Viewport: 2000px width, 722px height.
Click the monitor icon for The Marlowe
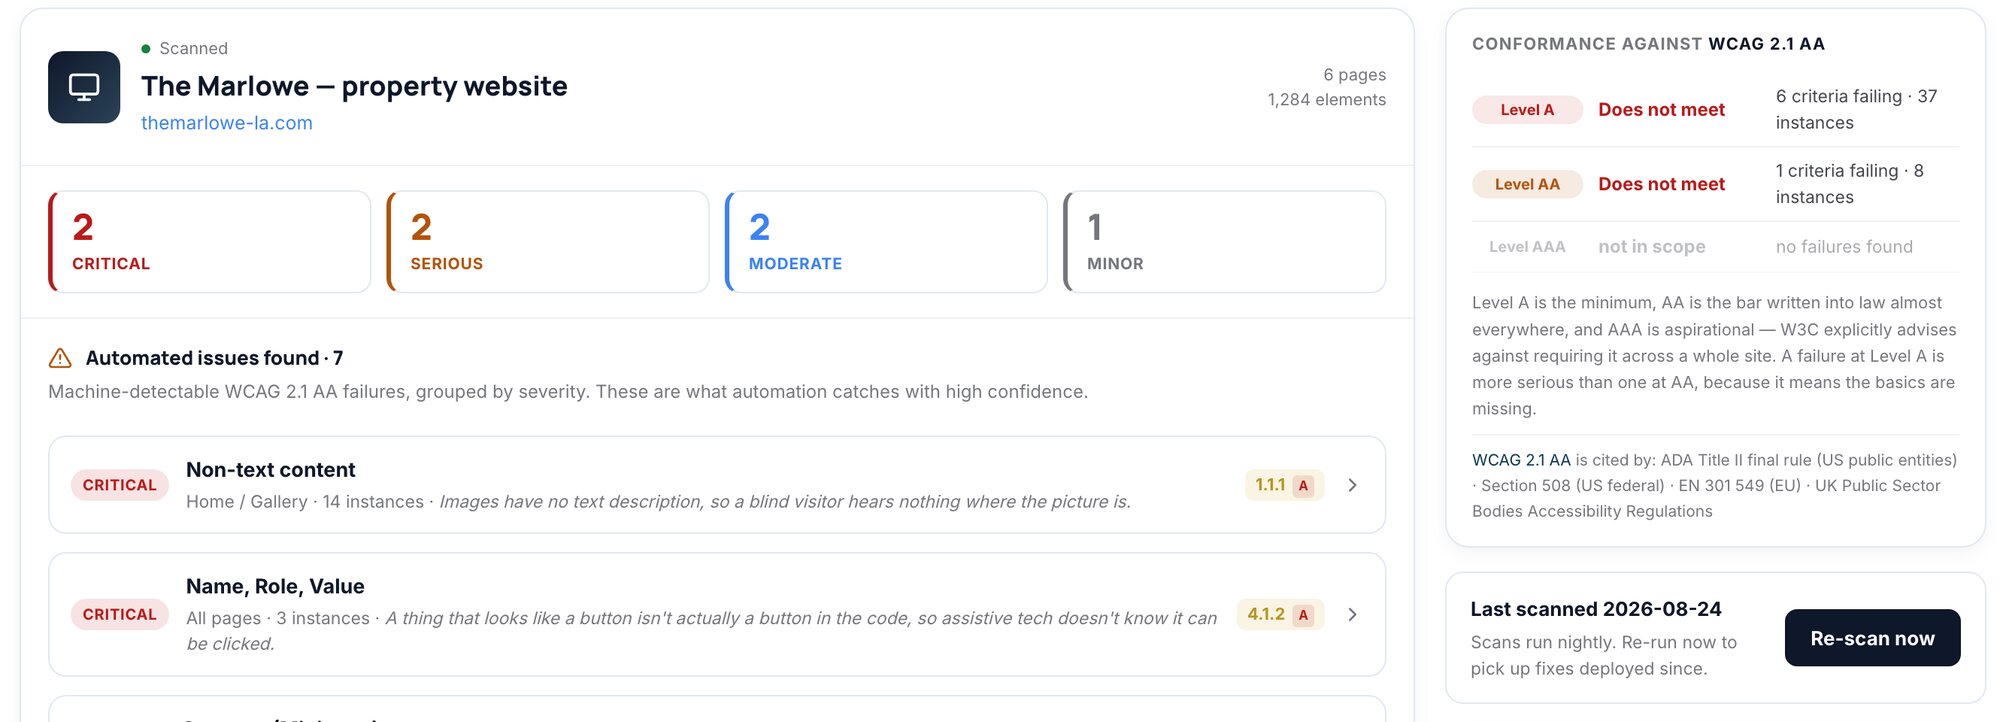click(84, 87)
